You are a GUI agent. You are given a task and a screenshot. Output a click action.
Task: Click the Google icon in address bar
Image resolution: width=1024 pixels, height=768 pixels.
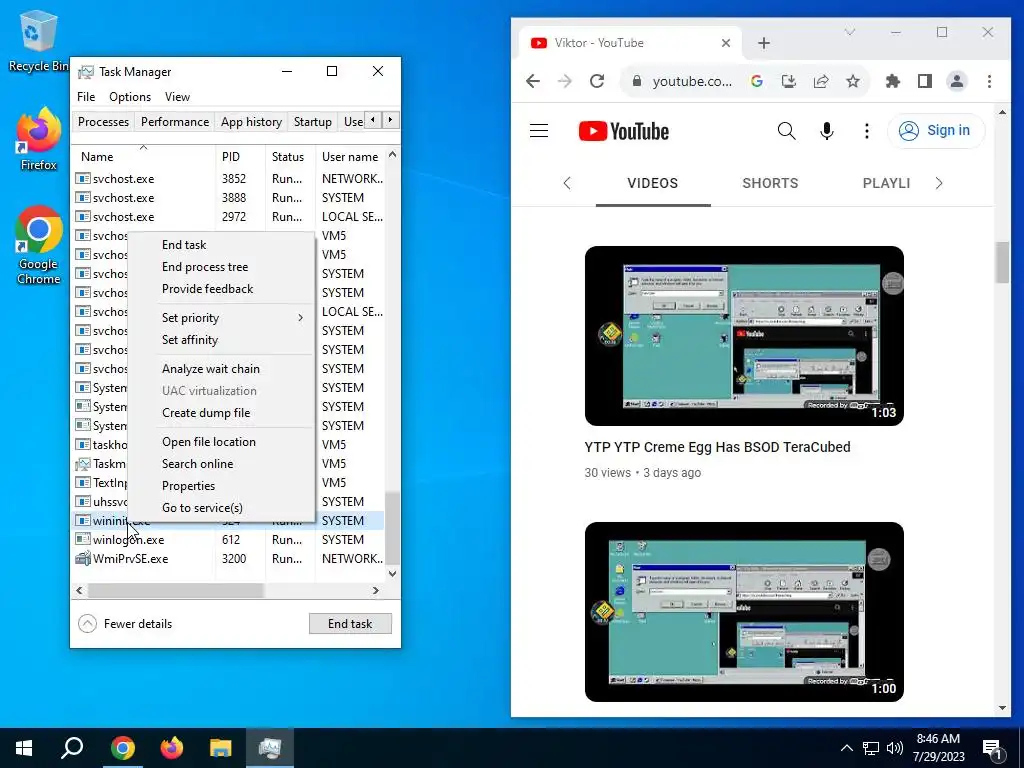(x=757, y=81)
